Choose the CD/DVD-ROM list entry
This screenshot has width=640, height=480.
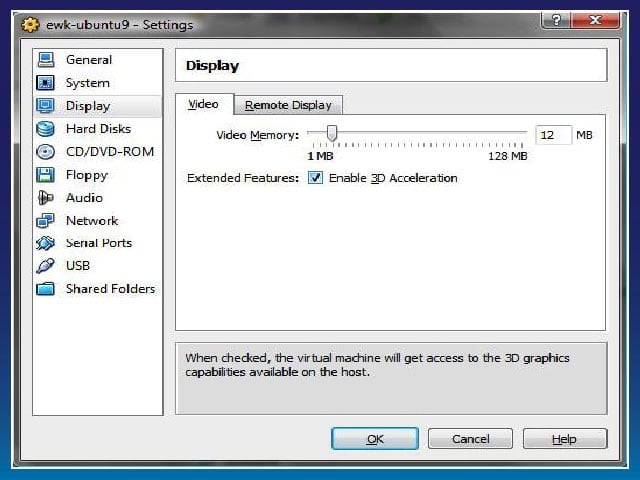pos(110,152)
